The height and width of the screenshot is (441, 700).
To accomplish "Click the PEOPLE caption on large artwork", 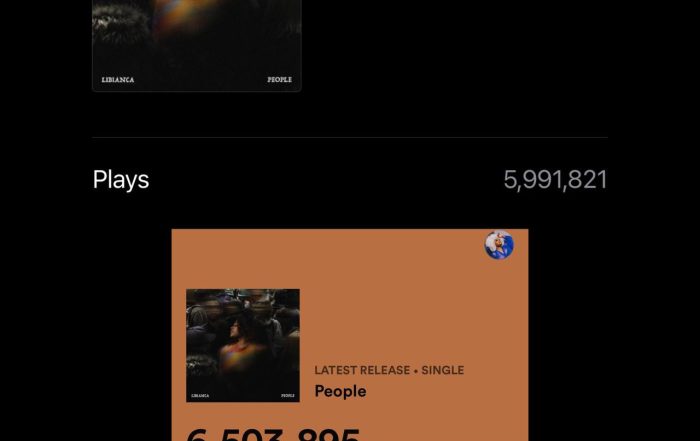I will (279, 79).
